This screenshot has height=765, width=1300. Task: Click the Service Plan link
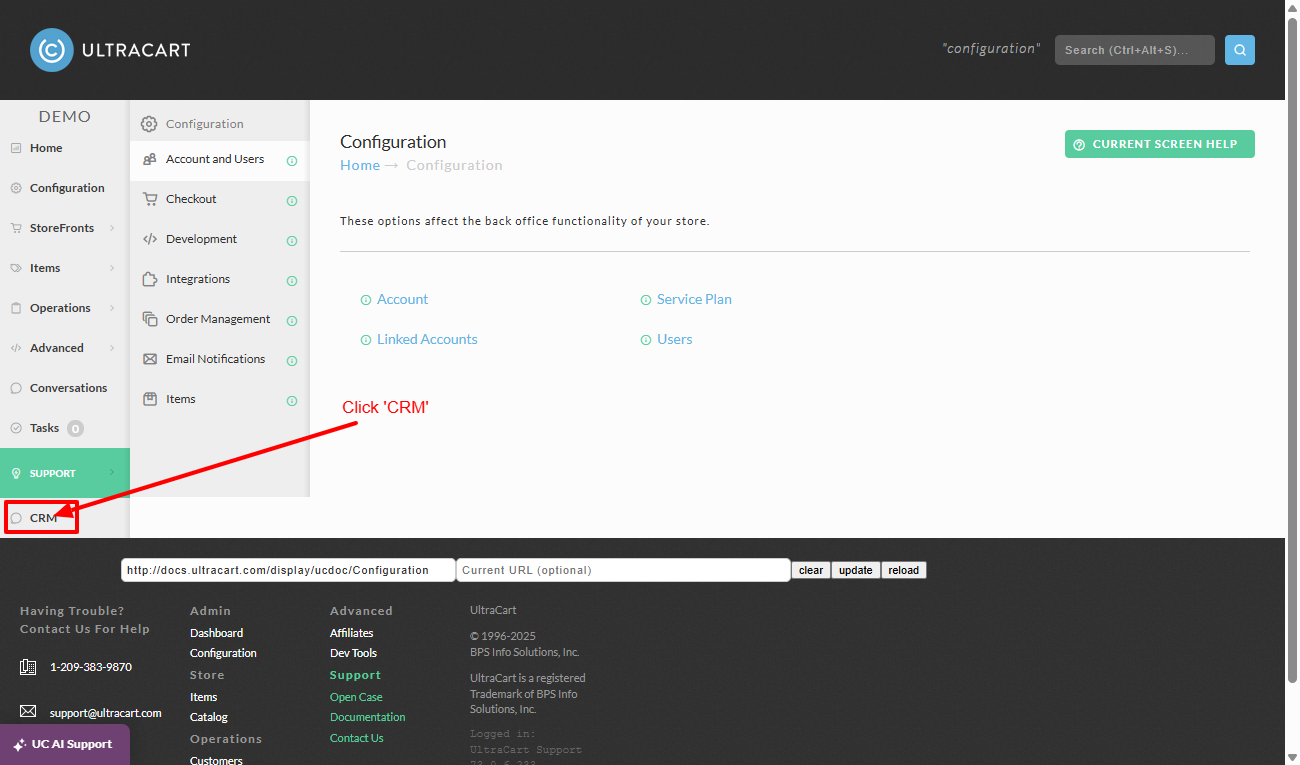[694, 299]
